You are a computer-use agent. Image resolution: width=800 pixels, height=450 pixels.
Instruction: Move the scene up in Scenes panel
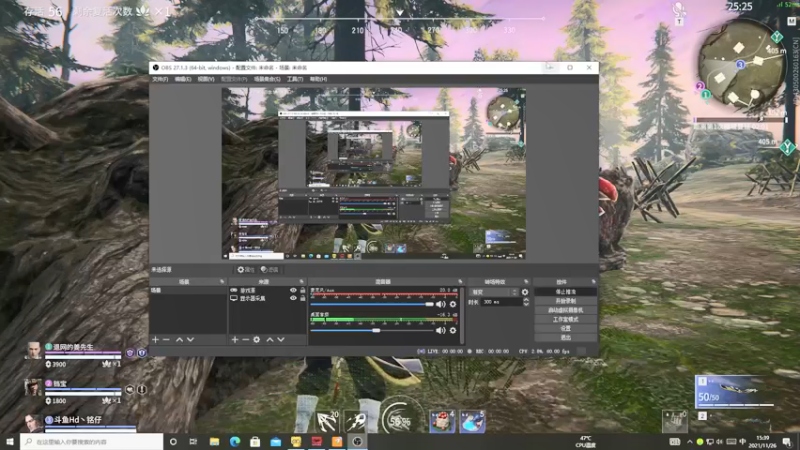pyautogui.click(x=179, y=339)
